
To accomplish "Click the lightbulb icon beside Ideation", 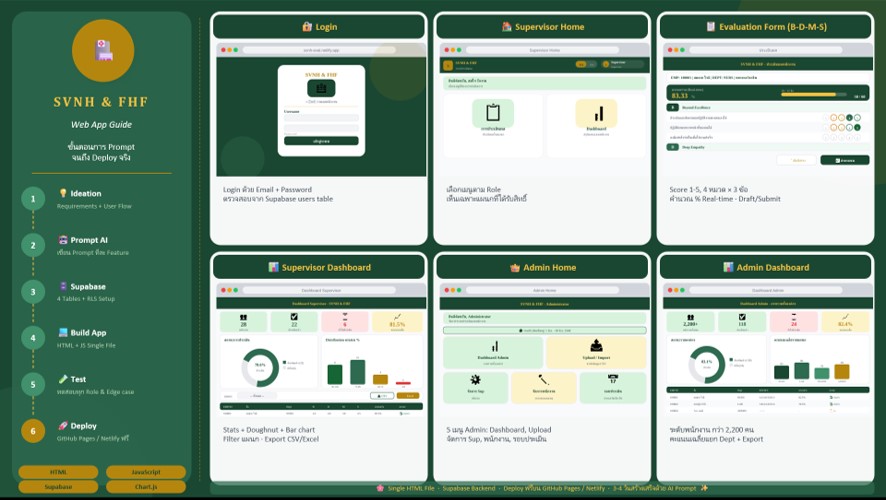I will (x=63, y=193).
